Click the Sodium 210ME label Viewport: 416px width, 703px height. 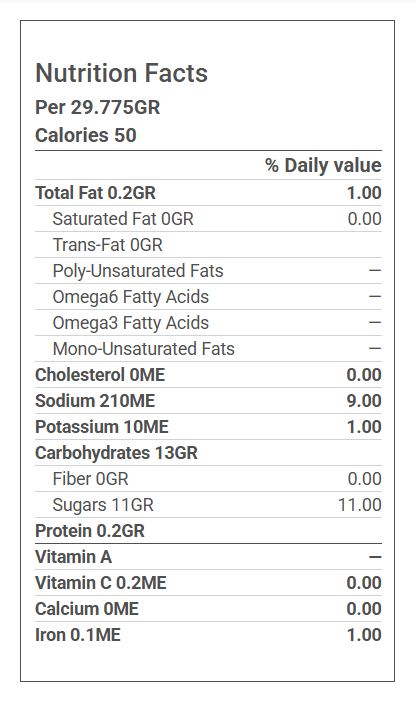click(95, 401)
